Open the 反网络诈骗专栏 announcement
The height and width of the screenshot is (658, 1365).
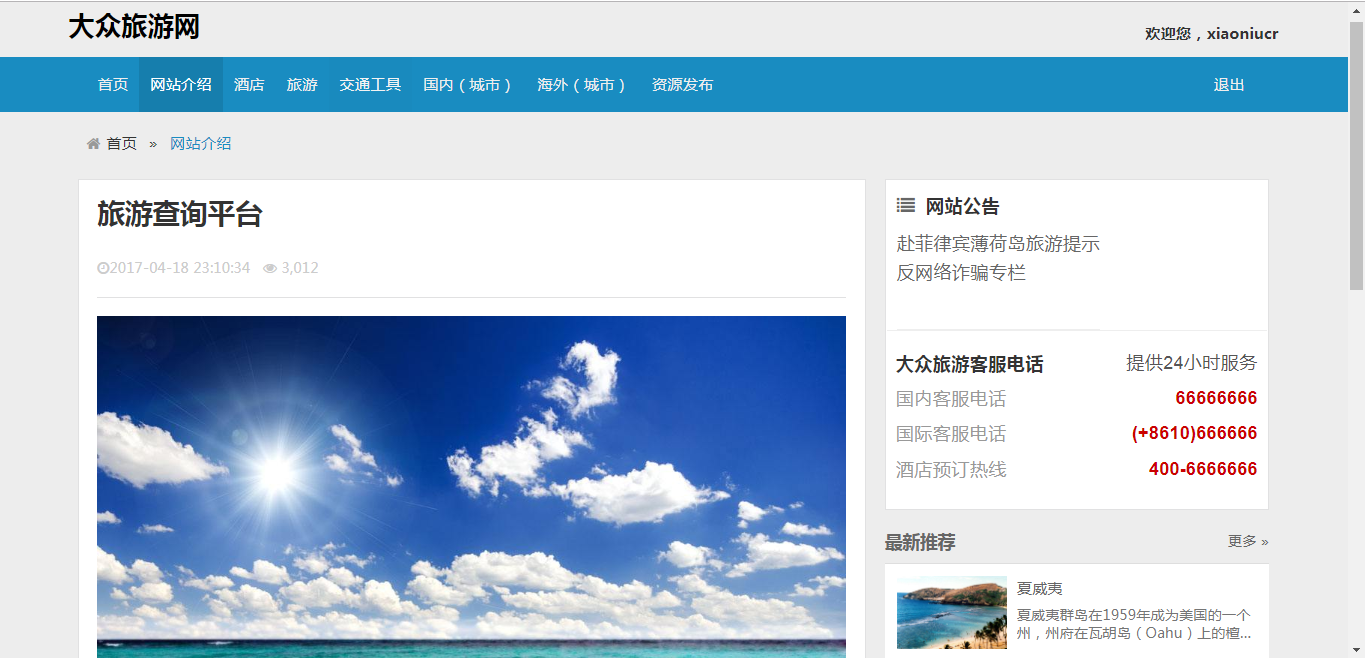(961, 273)
